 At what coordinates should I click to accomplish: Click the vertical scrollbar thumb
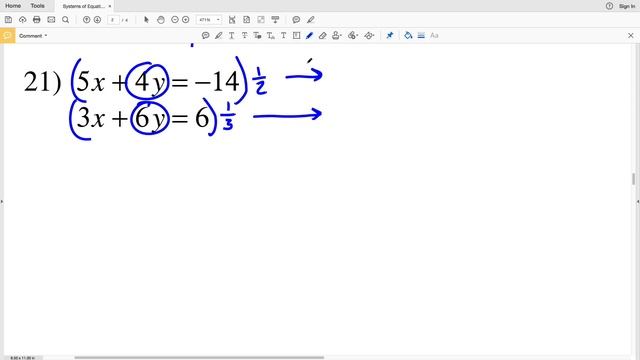633,179
